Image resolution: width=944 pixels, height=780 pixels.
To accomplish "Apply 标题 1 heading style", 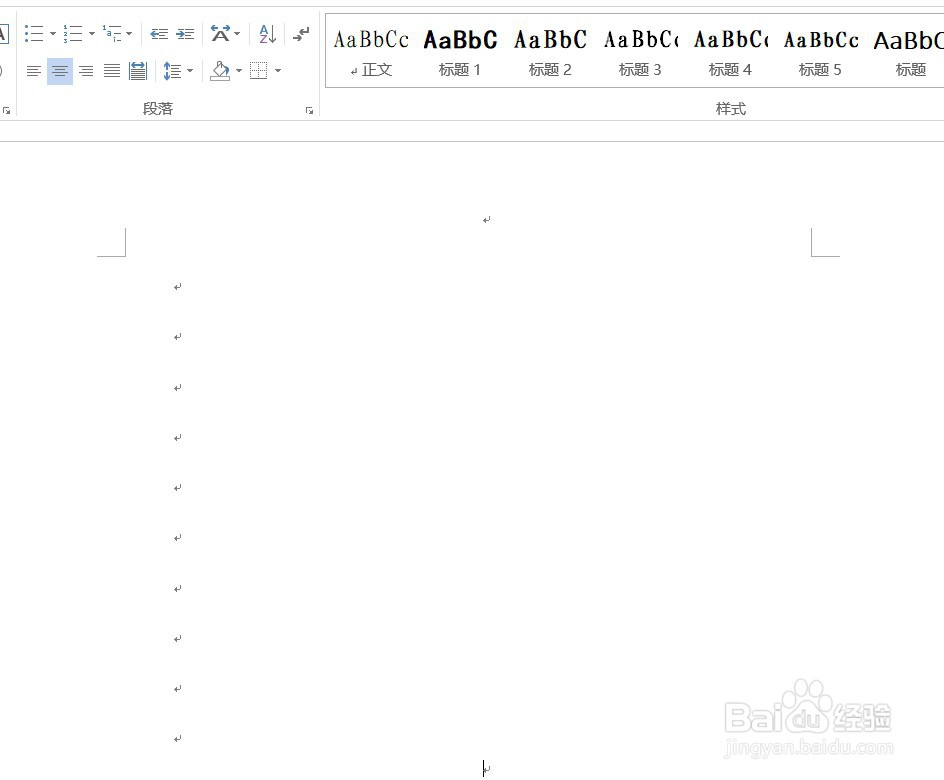I will [x=460, y=53].
